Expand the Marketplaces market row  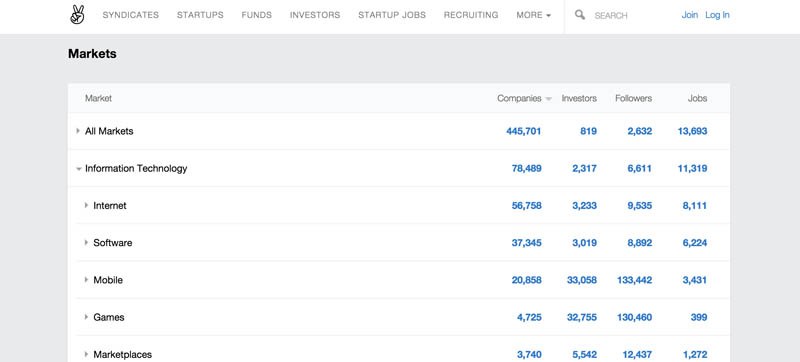coord(86,354)
